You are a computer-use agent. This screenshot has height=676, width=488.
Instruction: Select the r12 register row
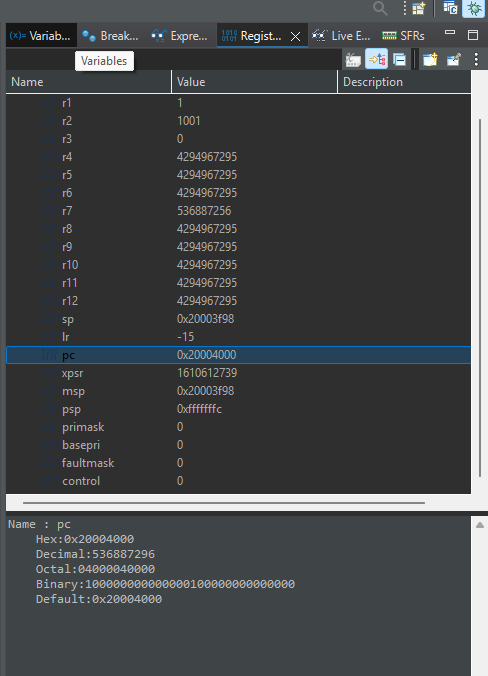click(238, 301)
